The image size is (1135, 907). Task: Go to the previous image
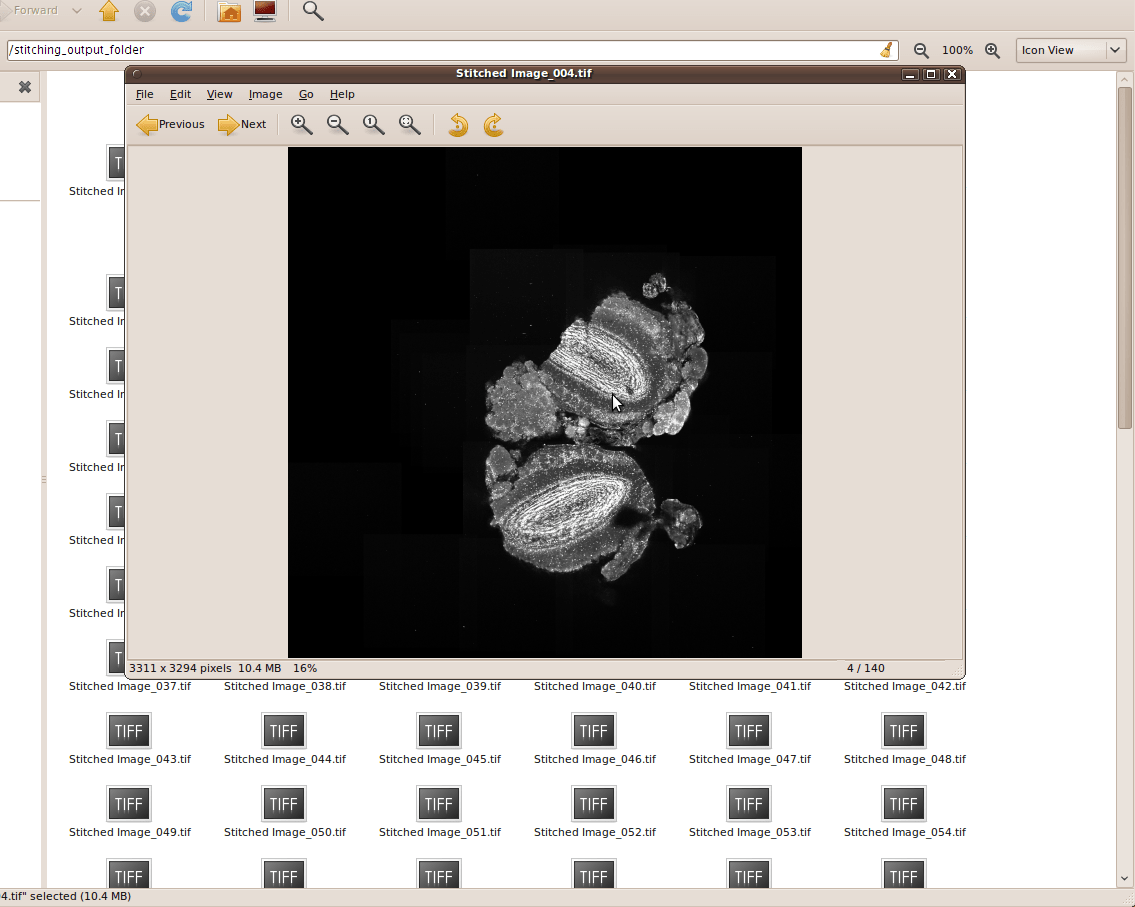click(170, 124)
